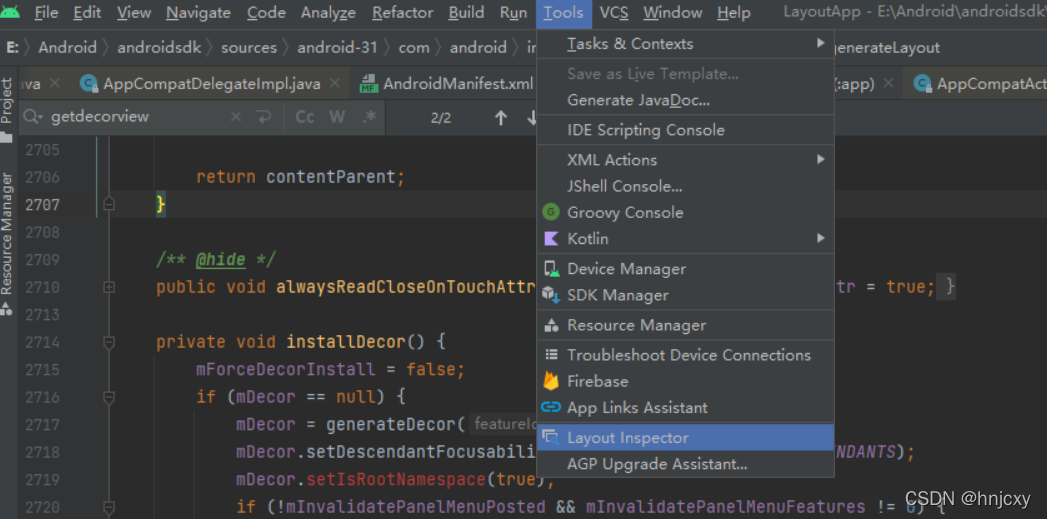Toggle Regex (.*) search option
1047x519 pixels.
click(369, 118)
